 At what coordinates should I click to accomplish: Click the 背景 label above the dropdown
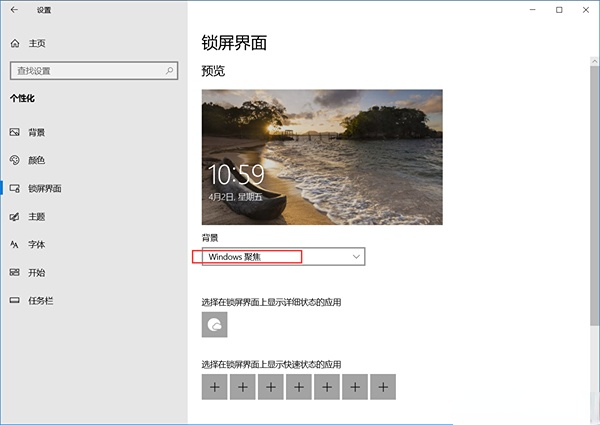coord(210,238)
